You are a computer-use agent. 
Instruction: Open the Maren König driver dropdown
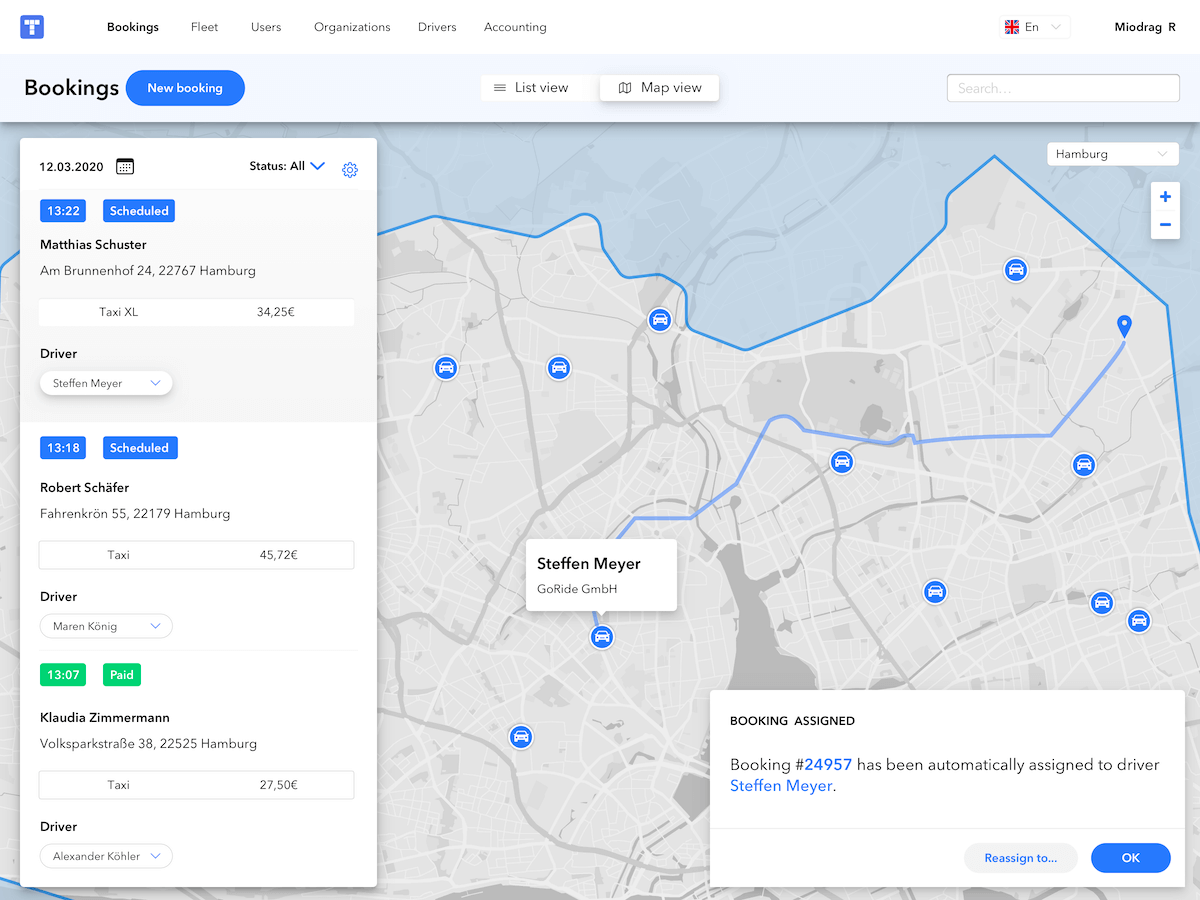click(106, 625)
